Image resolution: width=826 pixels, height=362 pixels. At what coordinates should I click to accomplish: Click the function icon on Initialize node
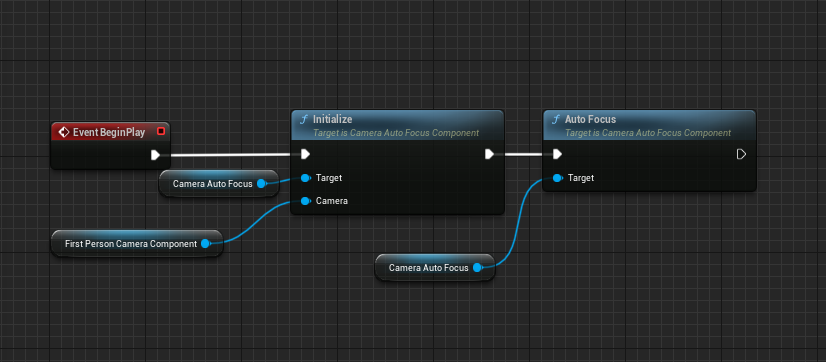tap(303, 120)
